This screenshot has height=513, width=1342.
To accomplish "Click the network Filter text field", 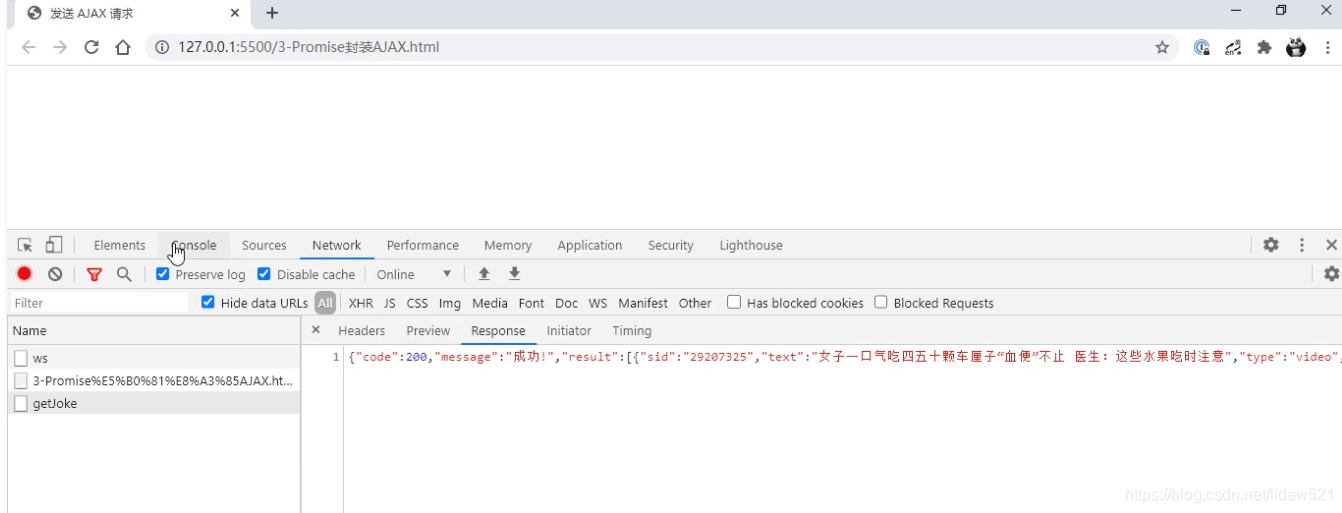I will [99, 303].
